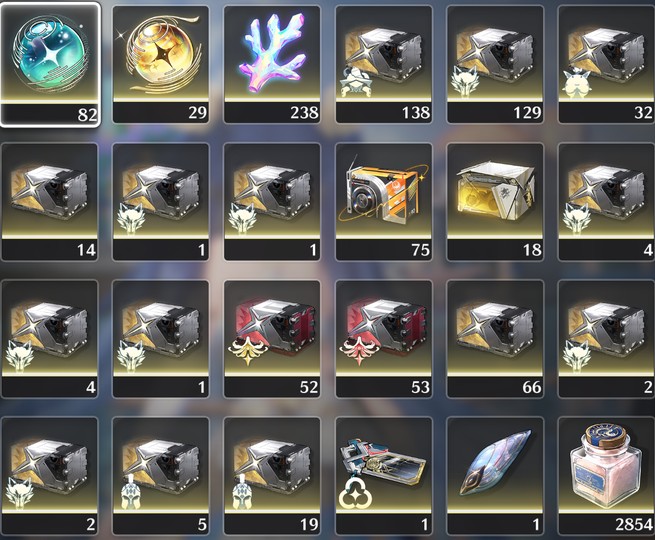Select the wolf-emblem chest with count 129
Image resolution: width=655 pixels, height=540 pixels.
click(x=495, y=64)
